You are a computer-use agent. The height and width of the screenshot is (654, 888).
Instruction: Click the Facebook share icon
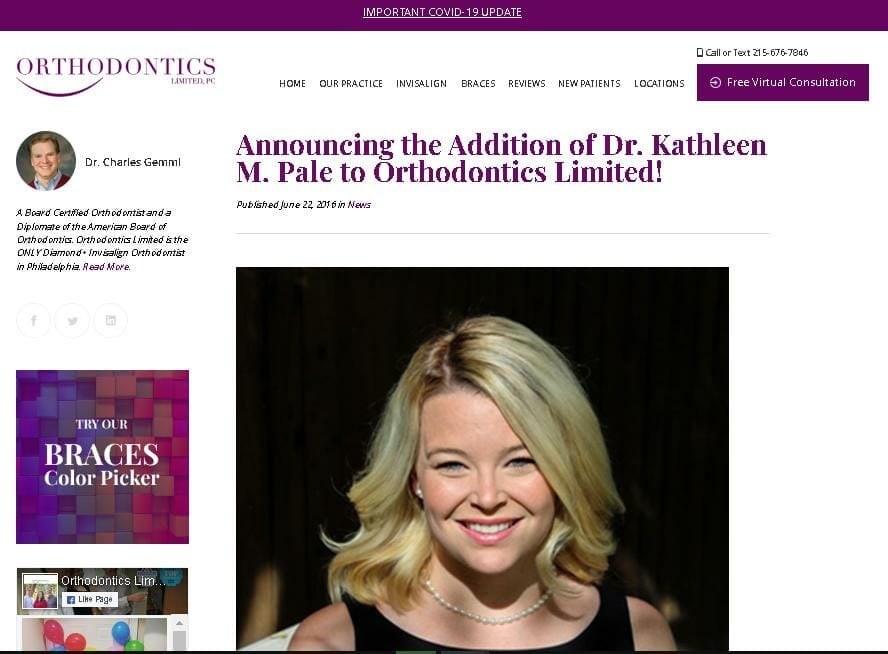pos(33,320)
